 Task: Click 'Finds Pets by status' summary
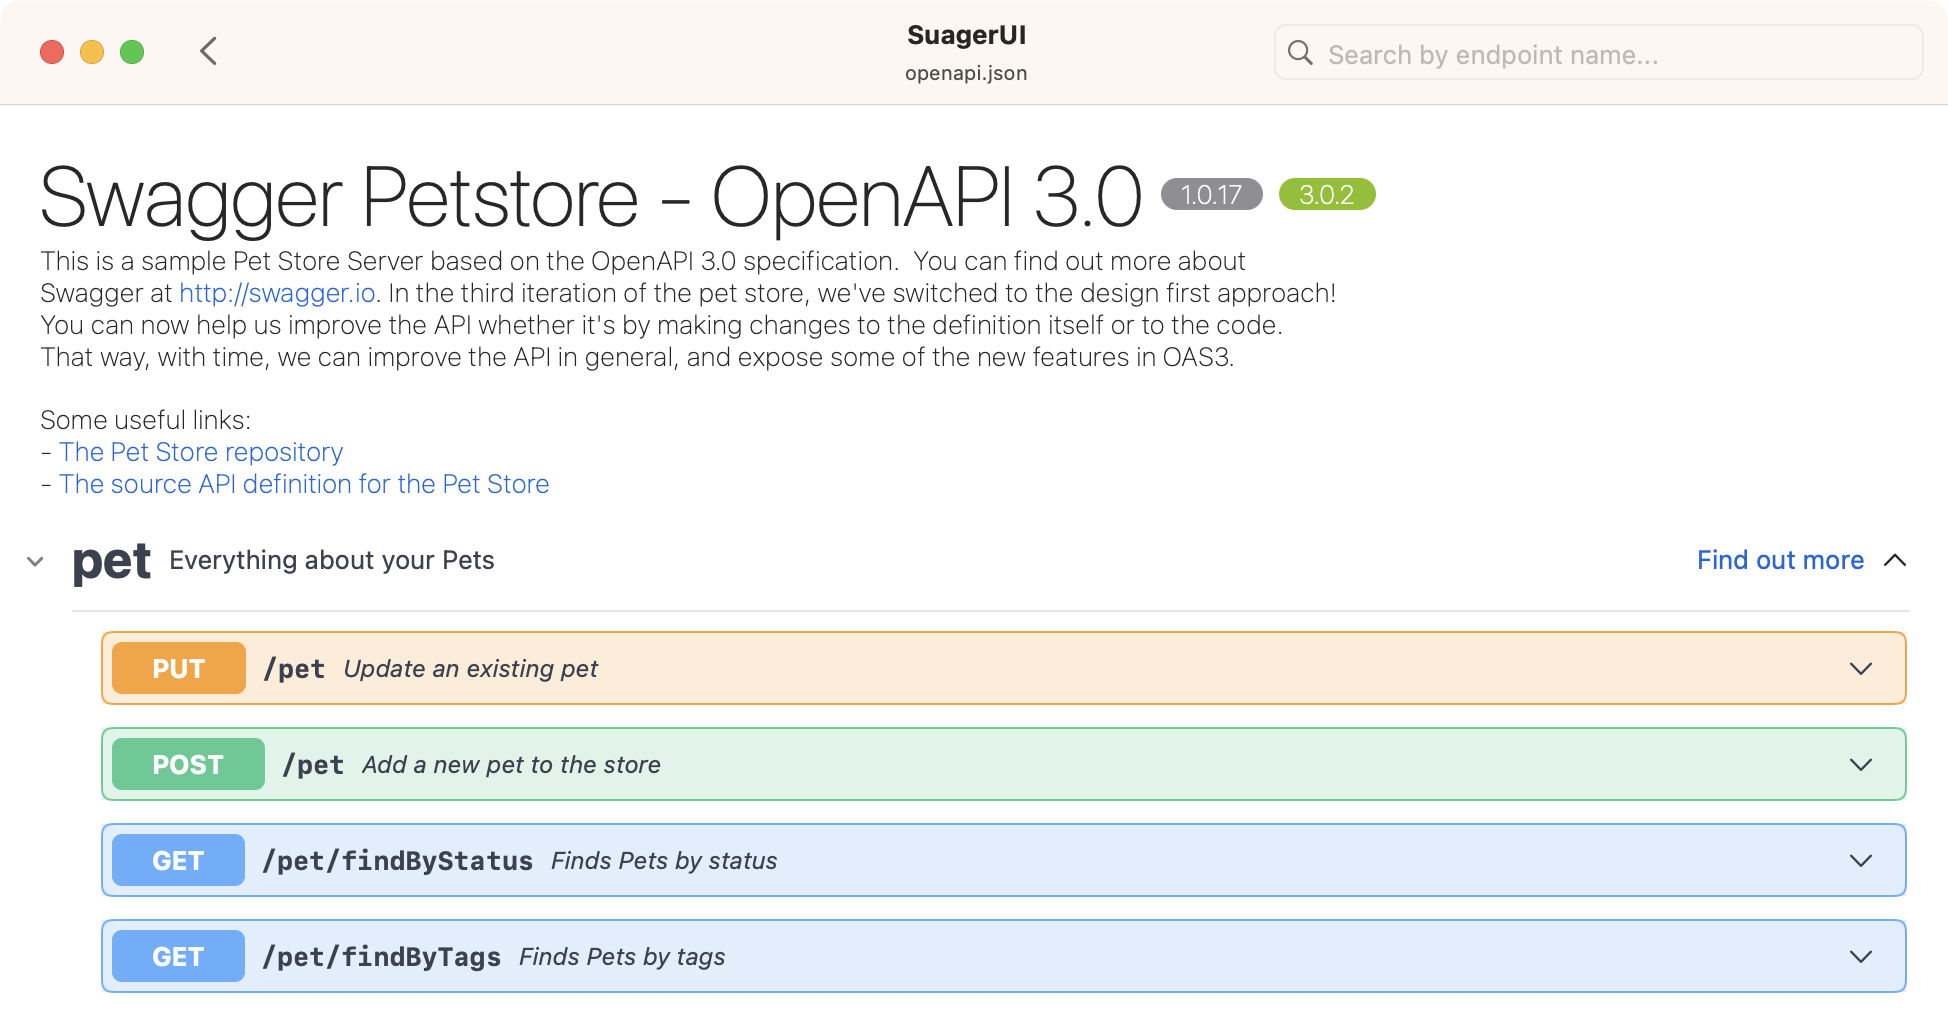coord(664,860)
